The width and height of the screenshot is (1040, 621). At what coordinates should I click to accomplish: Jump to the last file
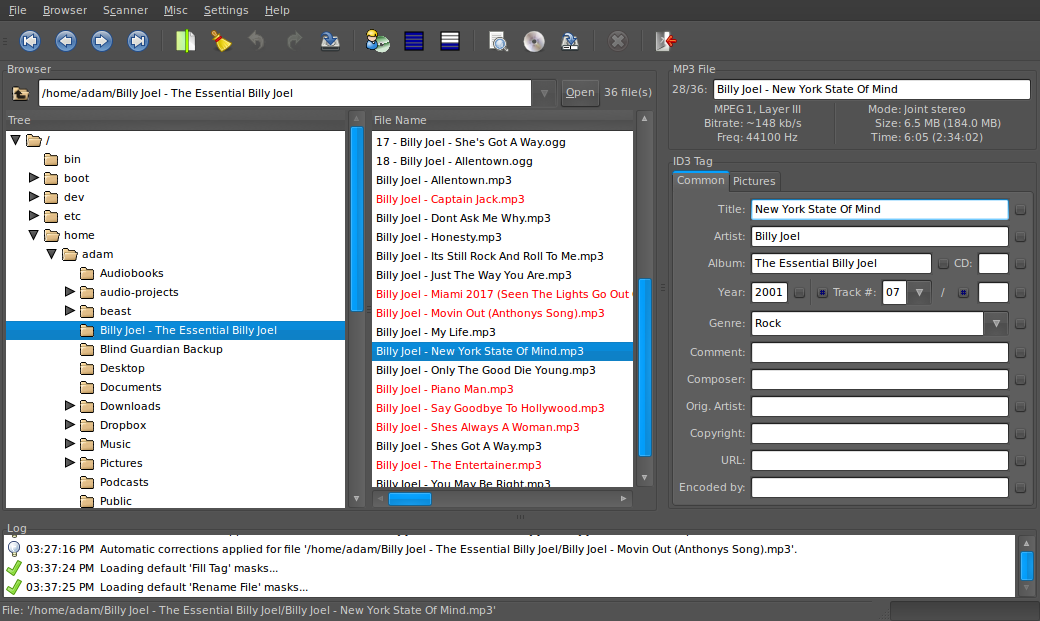pyautogui.click(x=137, y=41)
